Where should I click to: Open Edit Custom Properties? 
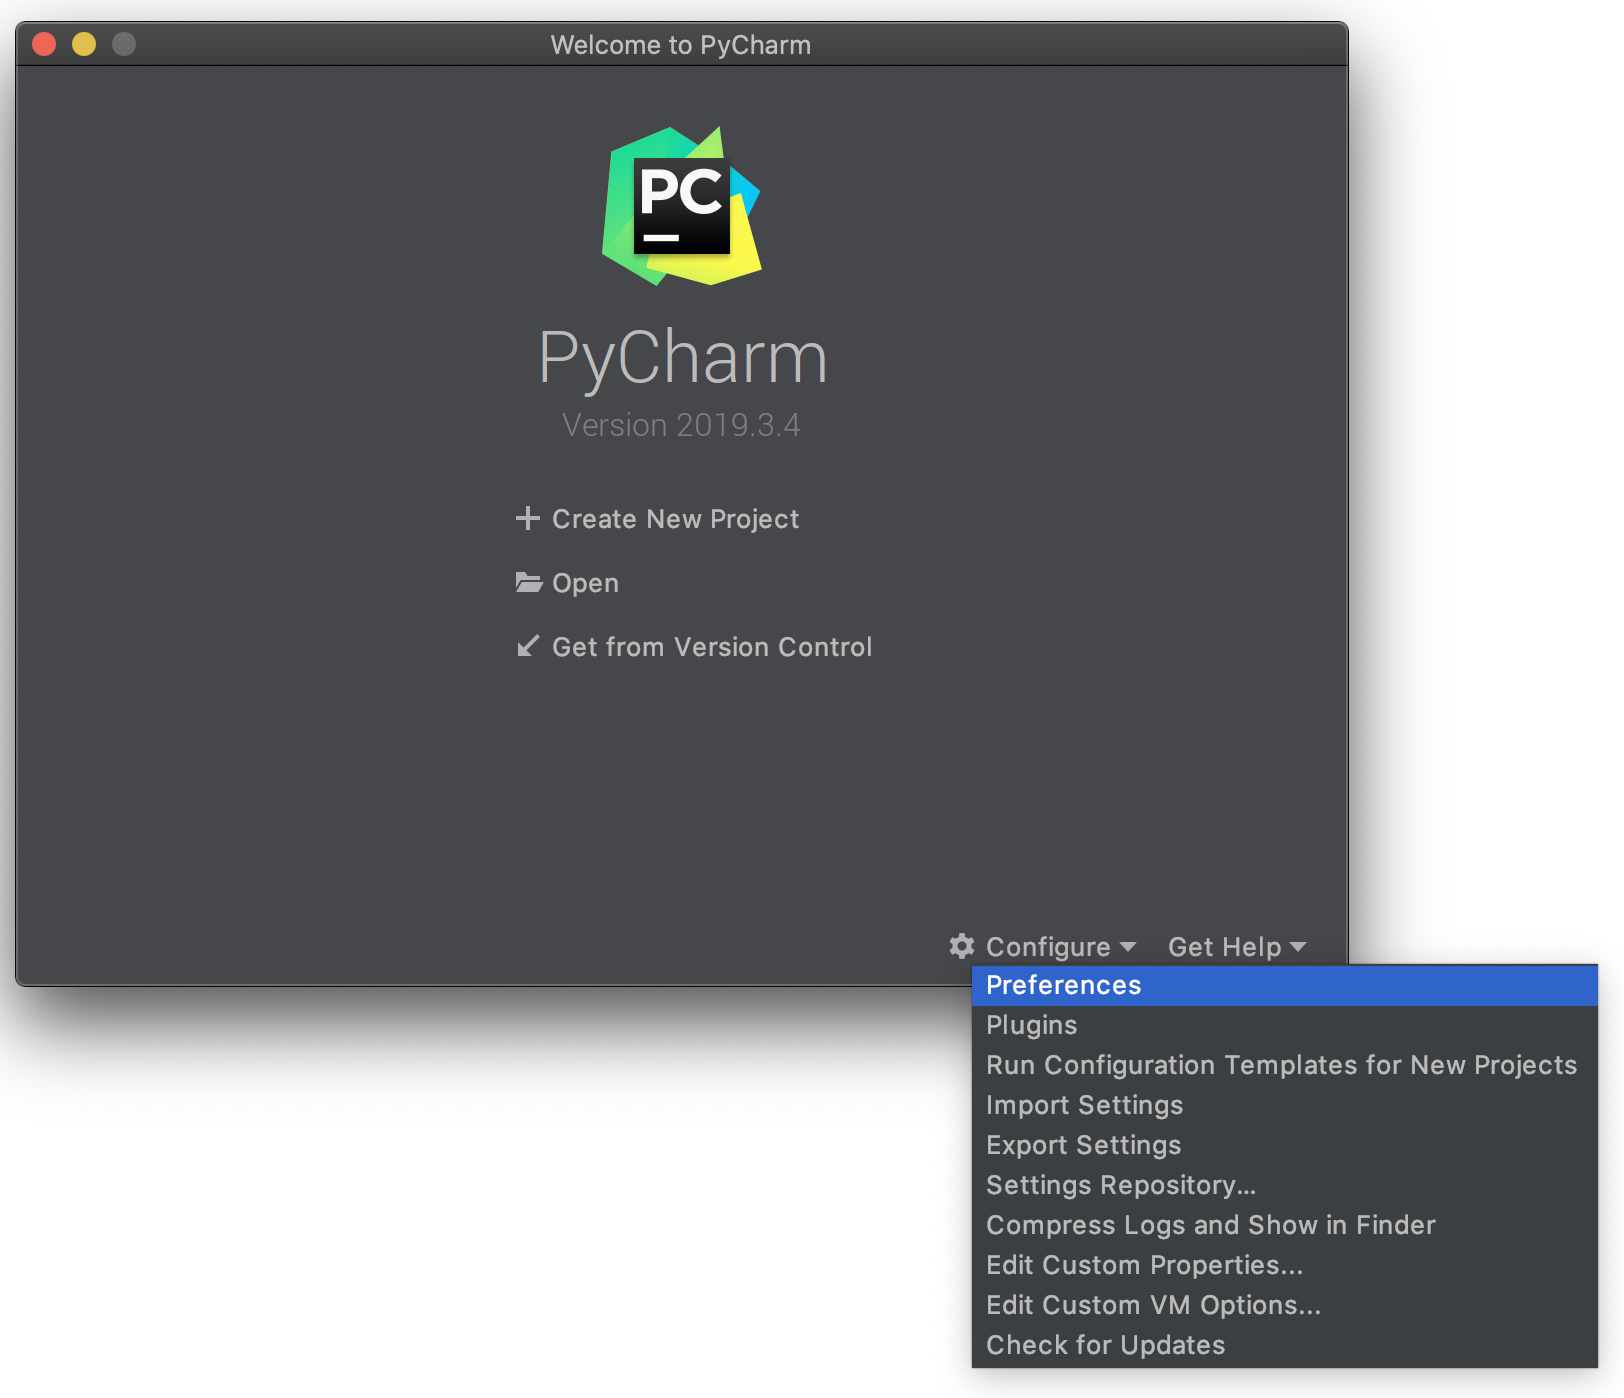pyautogui.click(x=1144, y=1264)
